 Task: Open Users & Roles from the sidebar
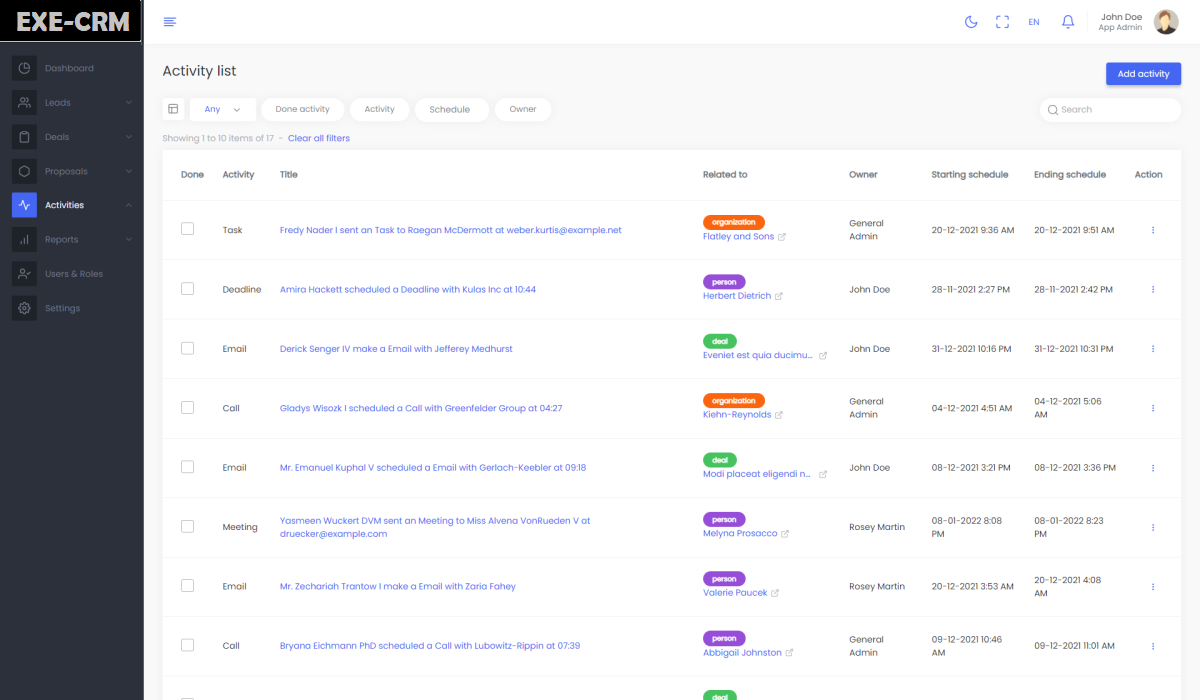pos(73,274)
